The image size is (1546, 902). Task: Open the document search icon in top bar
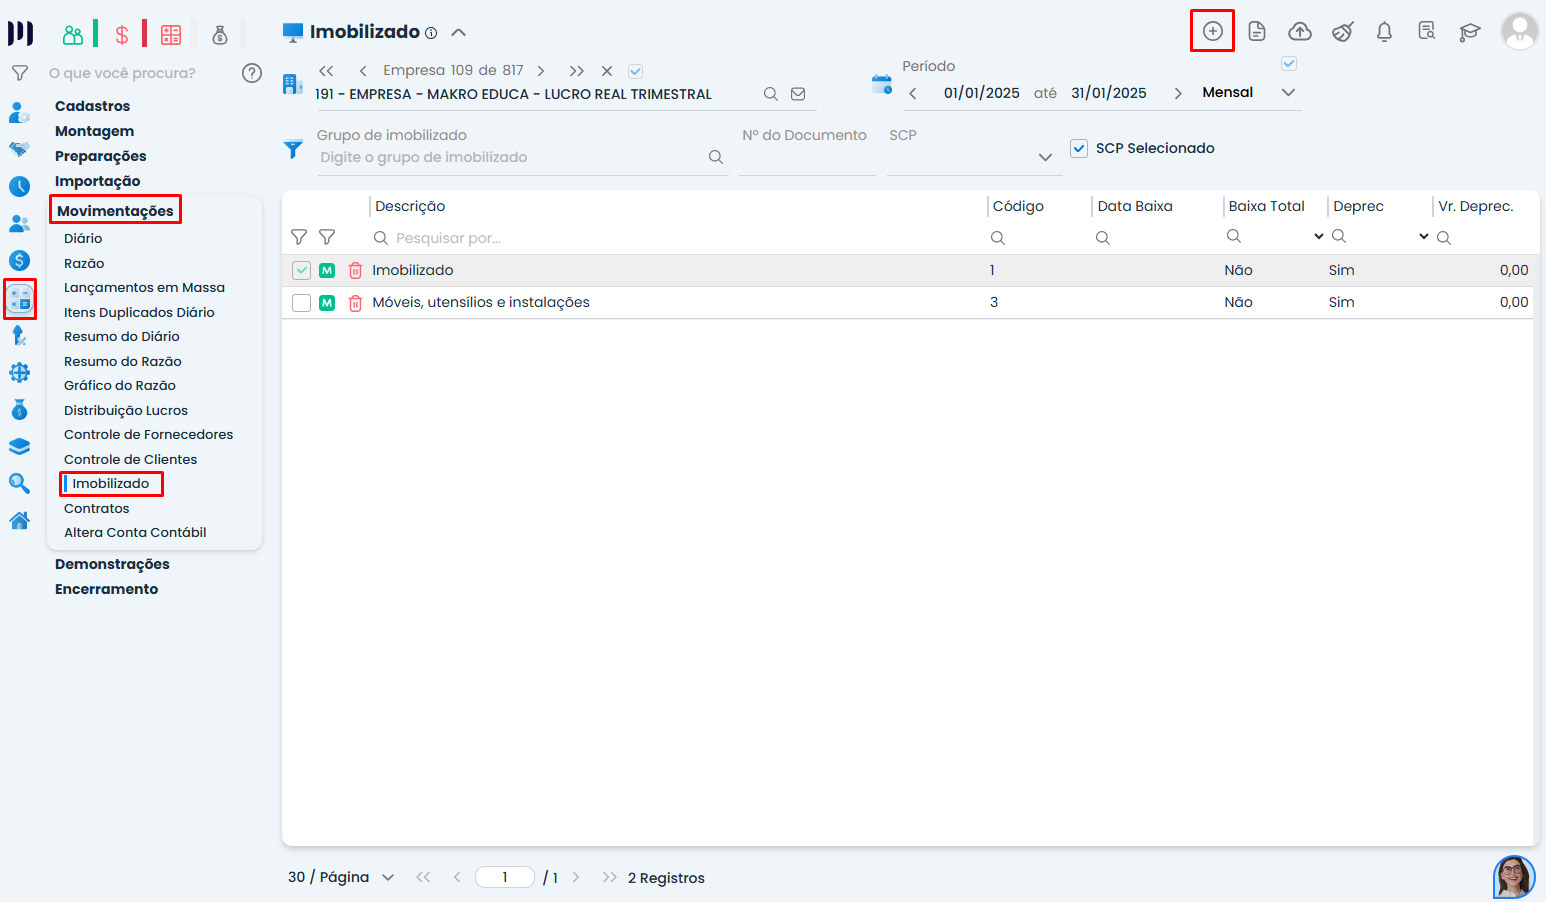coord(1427,31)
